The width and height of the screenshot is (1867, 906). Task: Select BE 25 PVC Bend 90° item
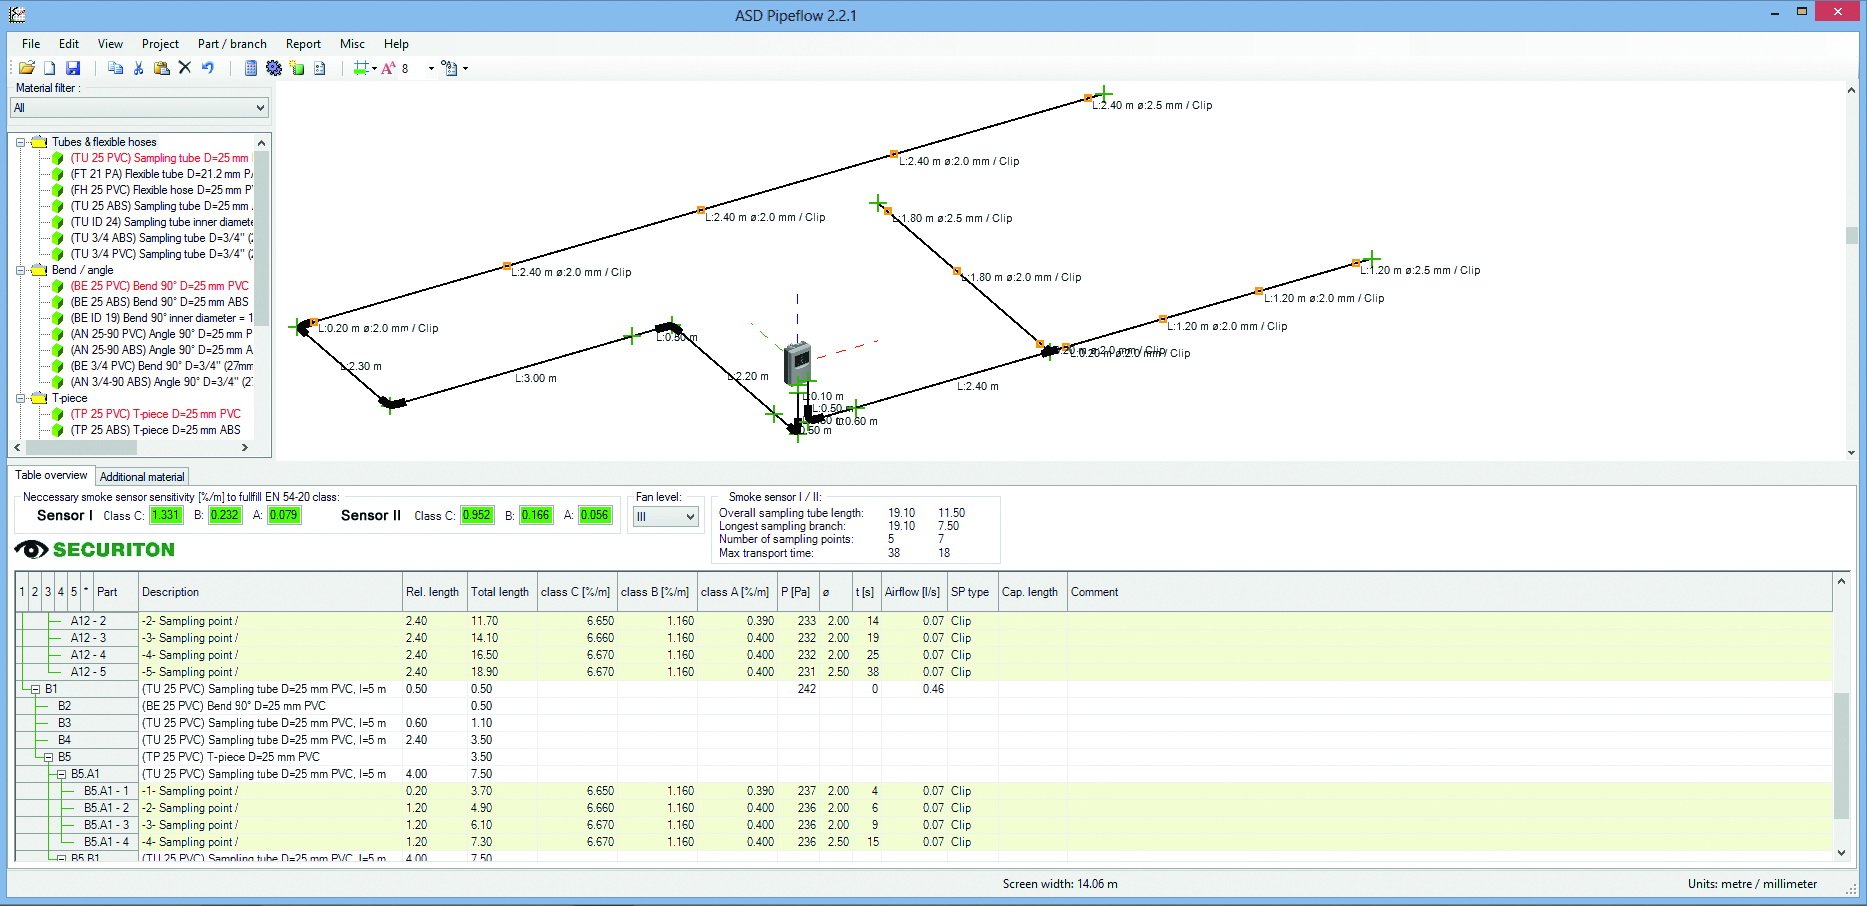(159, 286)
